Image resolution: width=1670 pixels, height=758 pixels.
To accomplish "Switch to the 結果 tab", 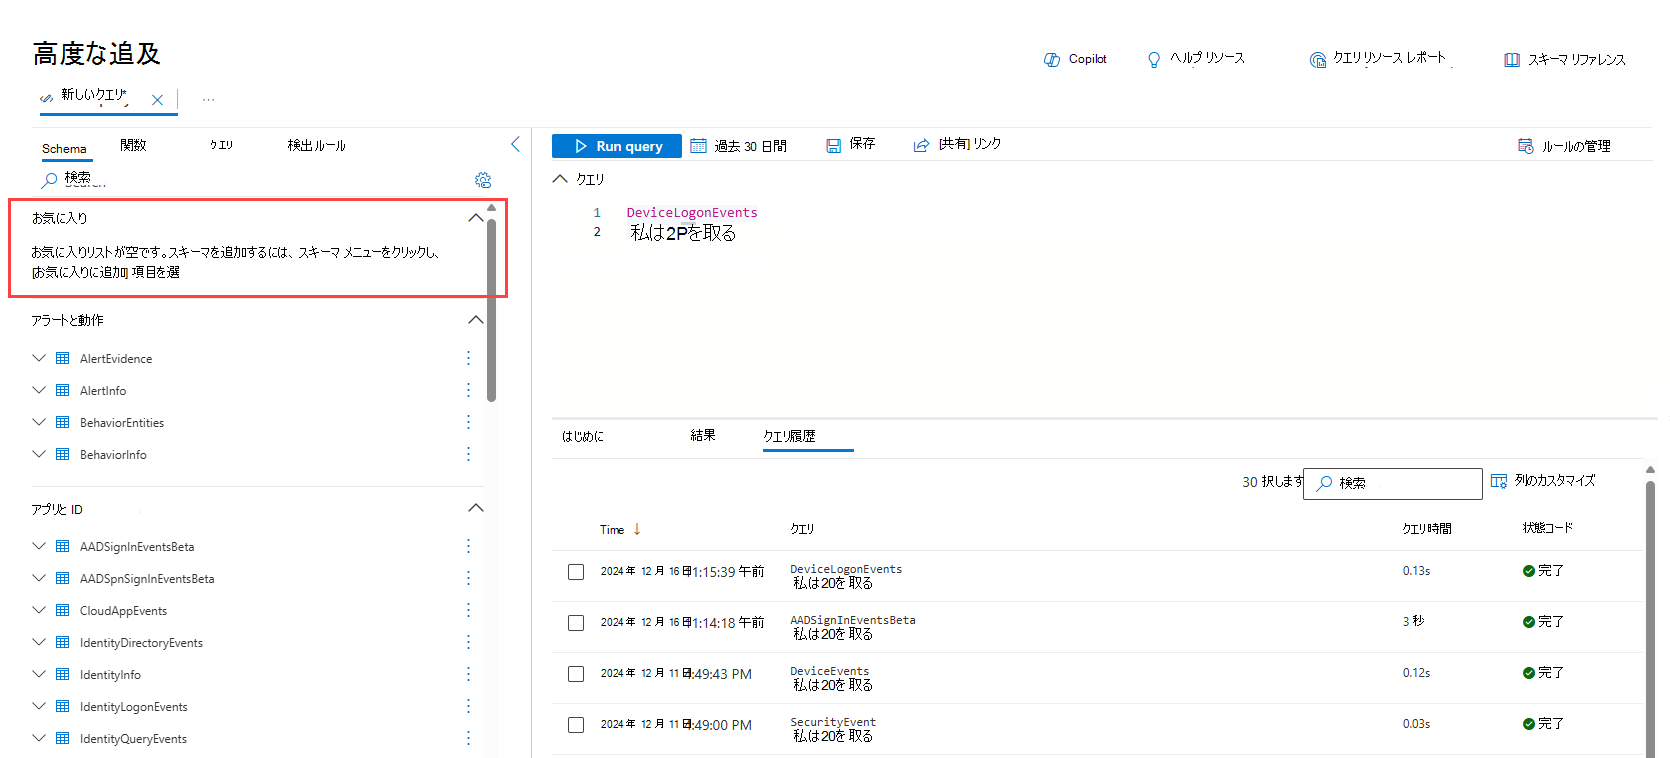I will click(703, 436).
